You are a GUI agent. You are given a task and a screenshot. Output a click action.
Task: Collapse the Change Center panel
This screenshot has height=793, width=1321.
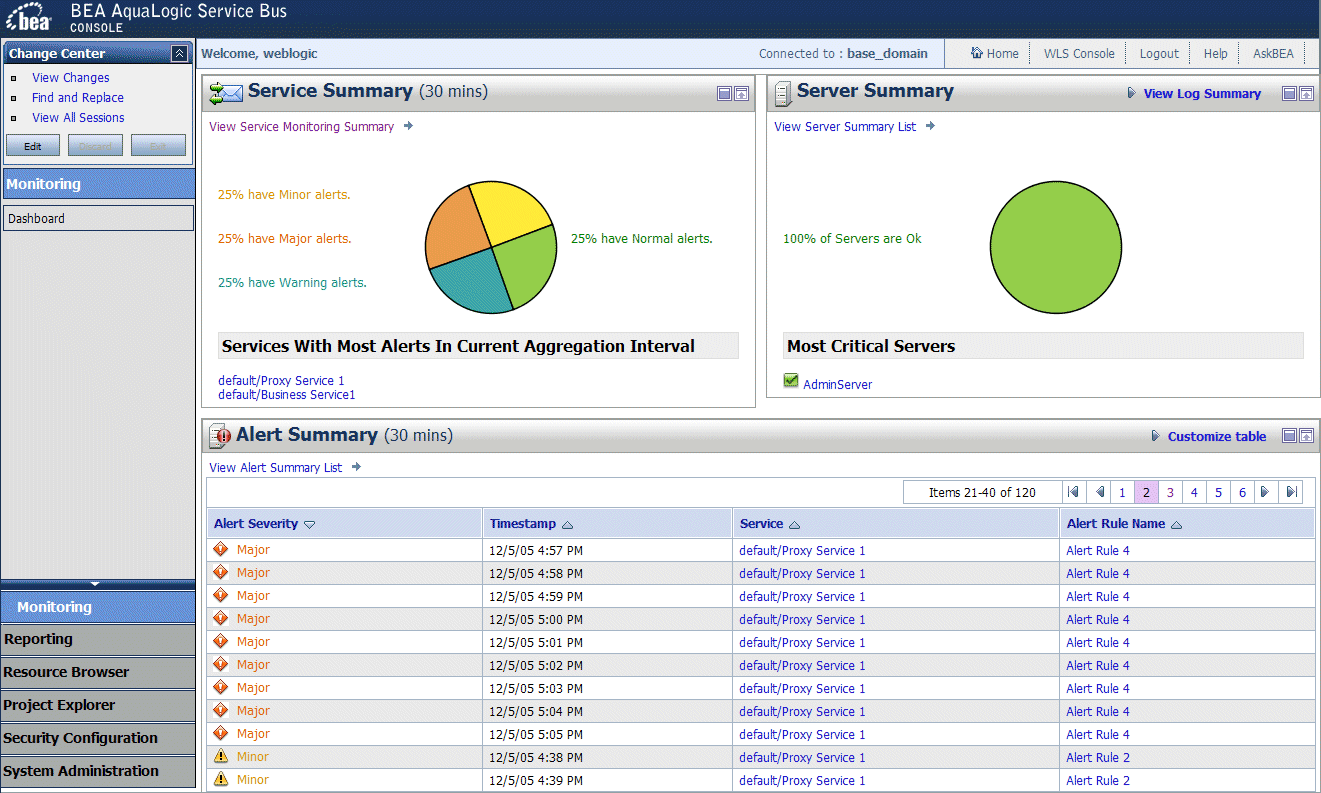point(179,54)
